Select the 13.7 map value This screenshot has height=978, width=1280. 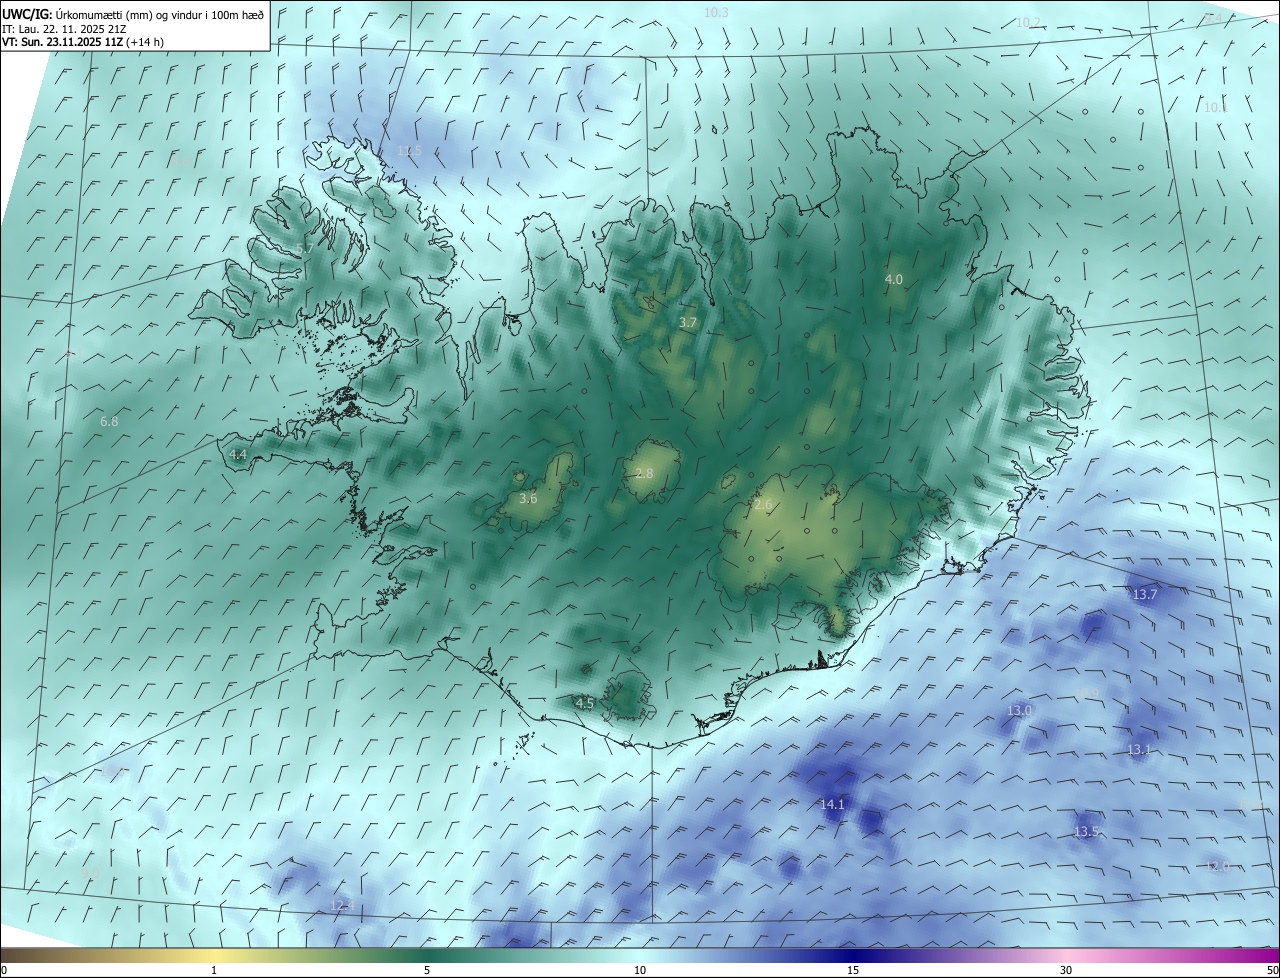point(1144,594)
